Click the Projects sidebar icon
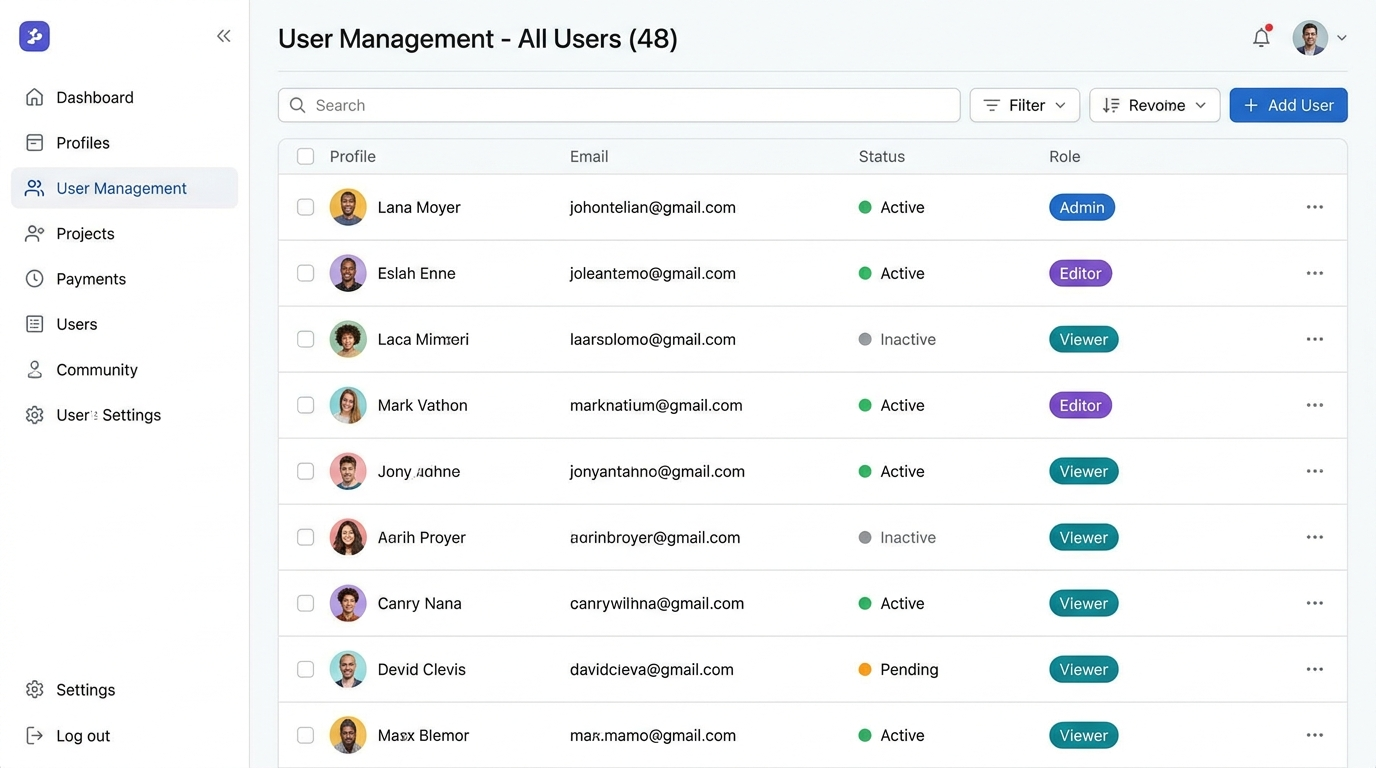1376x768 pixels. (35, 234)
